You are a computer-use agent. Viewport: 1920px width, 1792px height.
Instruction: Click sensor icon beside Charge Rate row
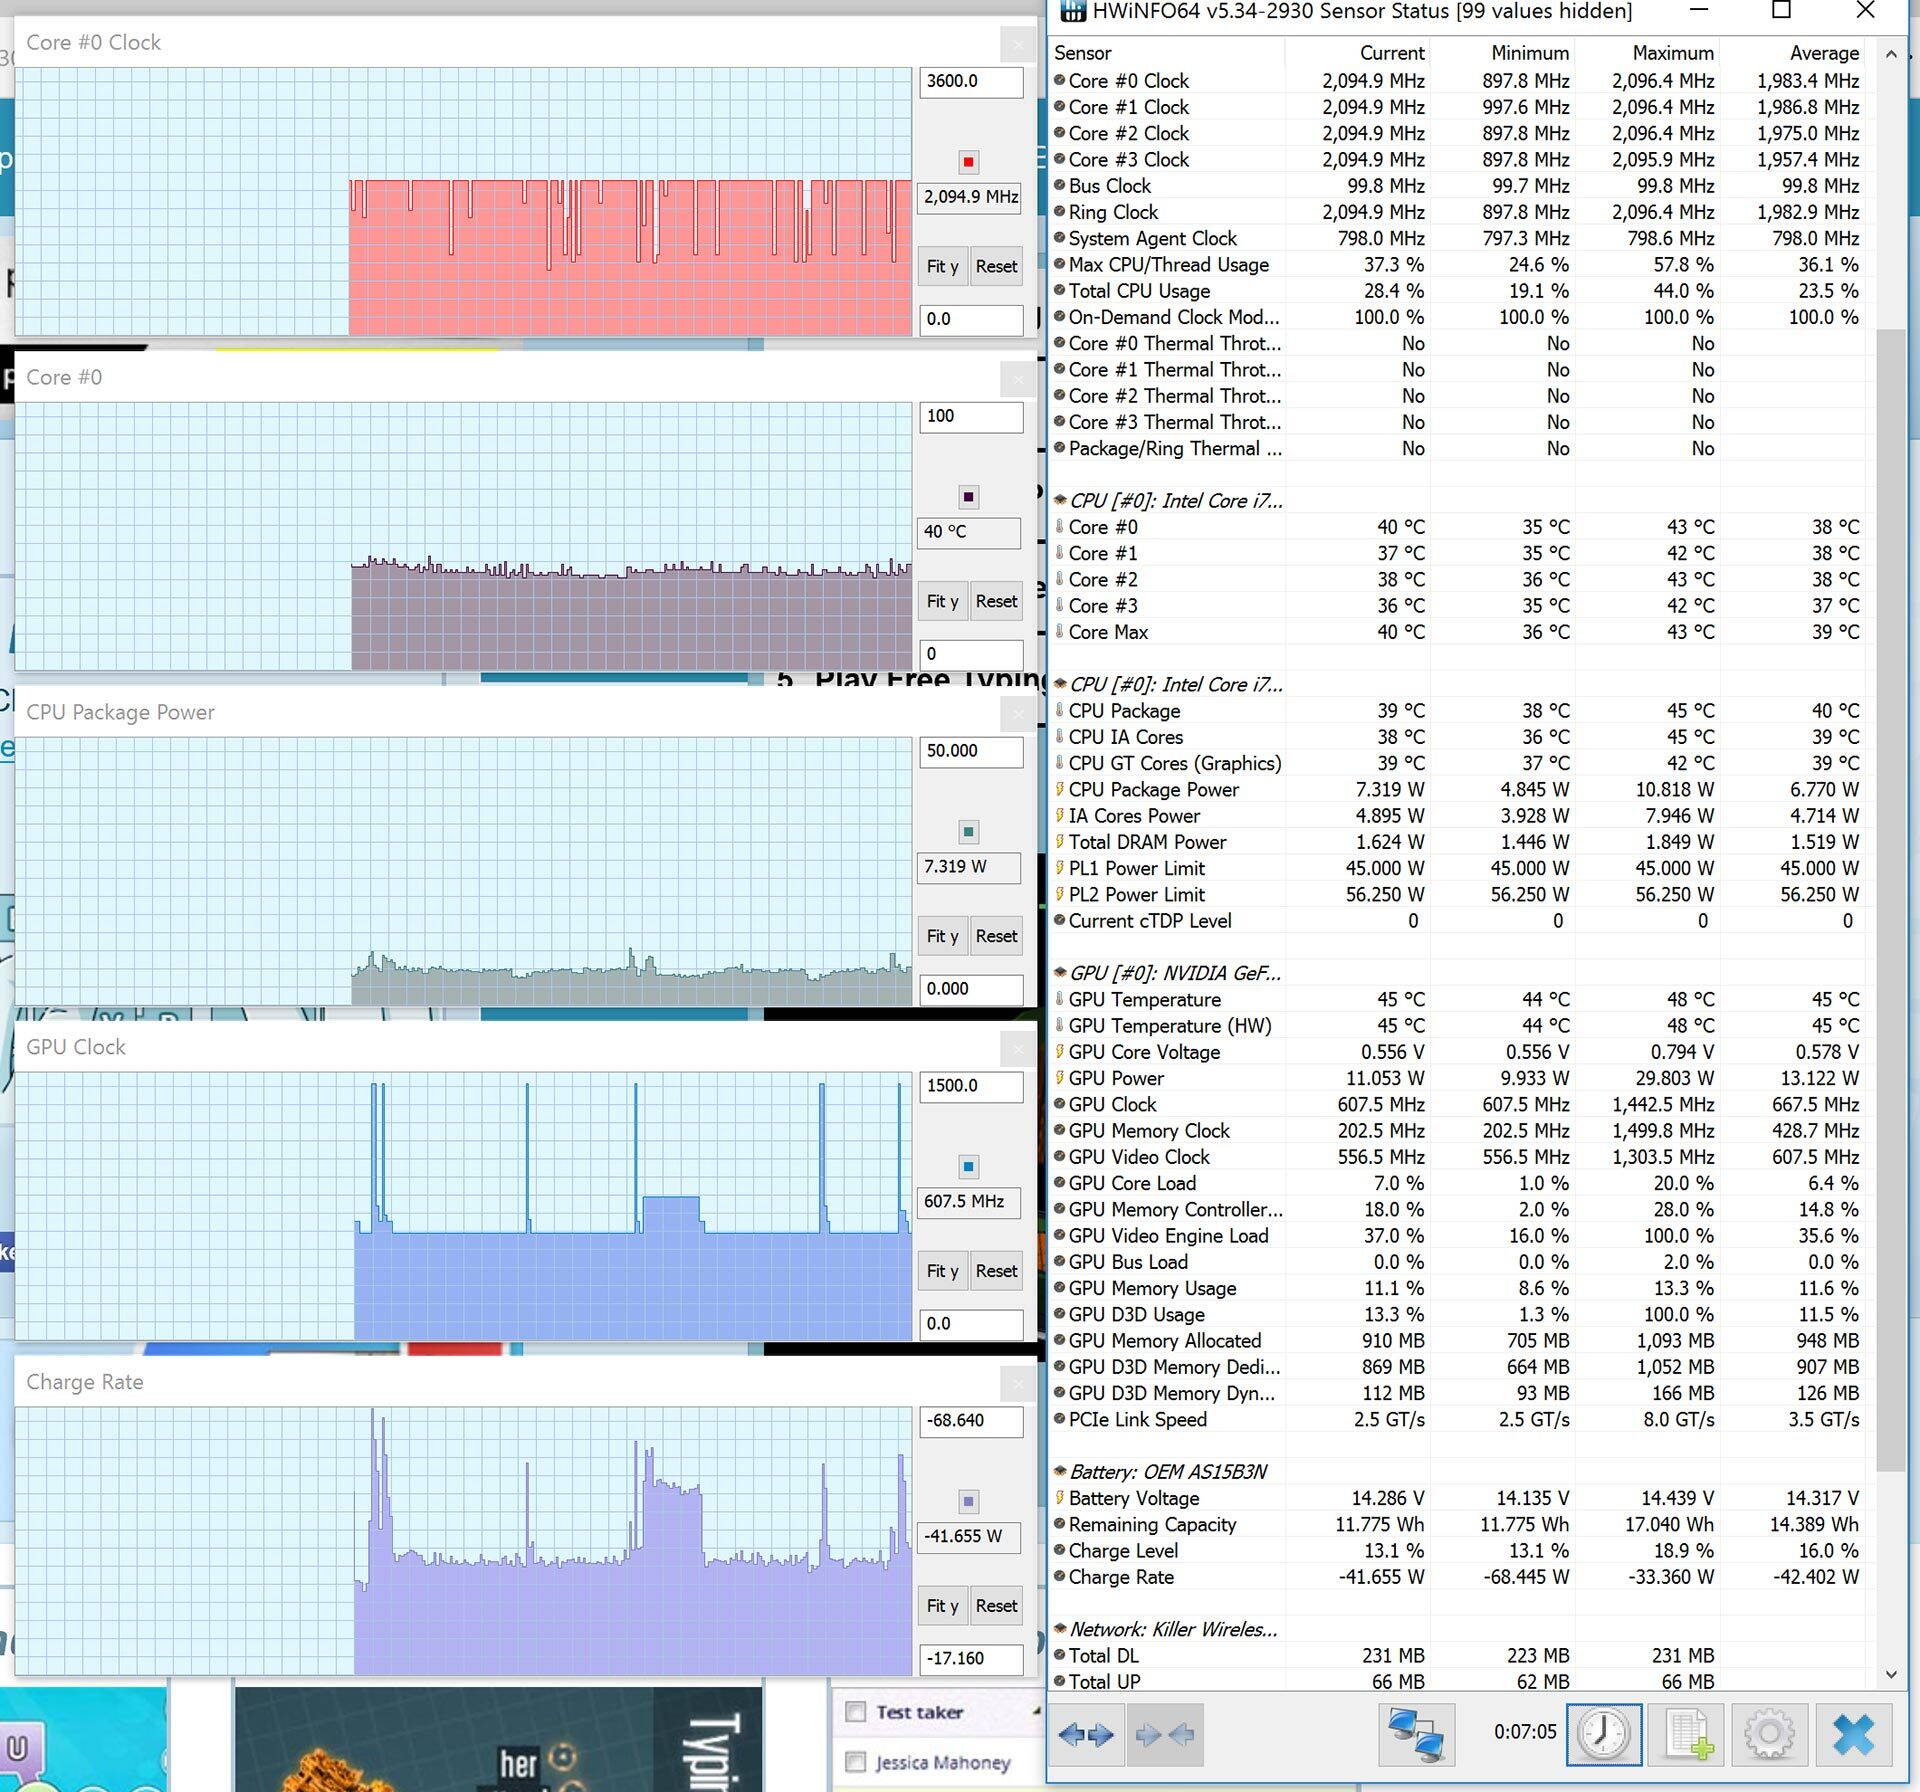[1059, 1577]
